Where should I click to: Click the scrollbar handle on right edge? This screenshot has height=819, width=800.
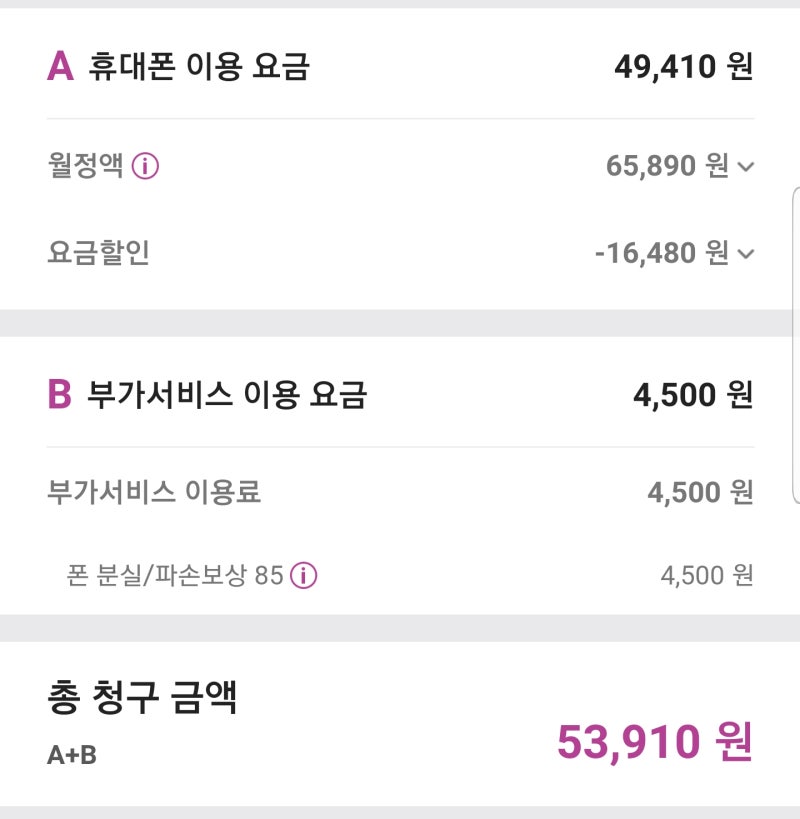[x=796, y=345]
